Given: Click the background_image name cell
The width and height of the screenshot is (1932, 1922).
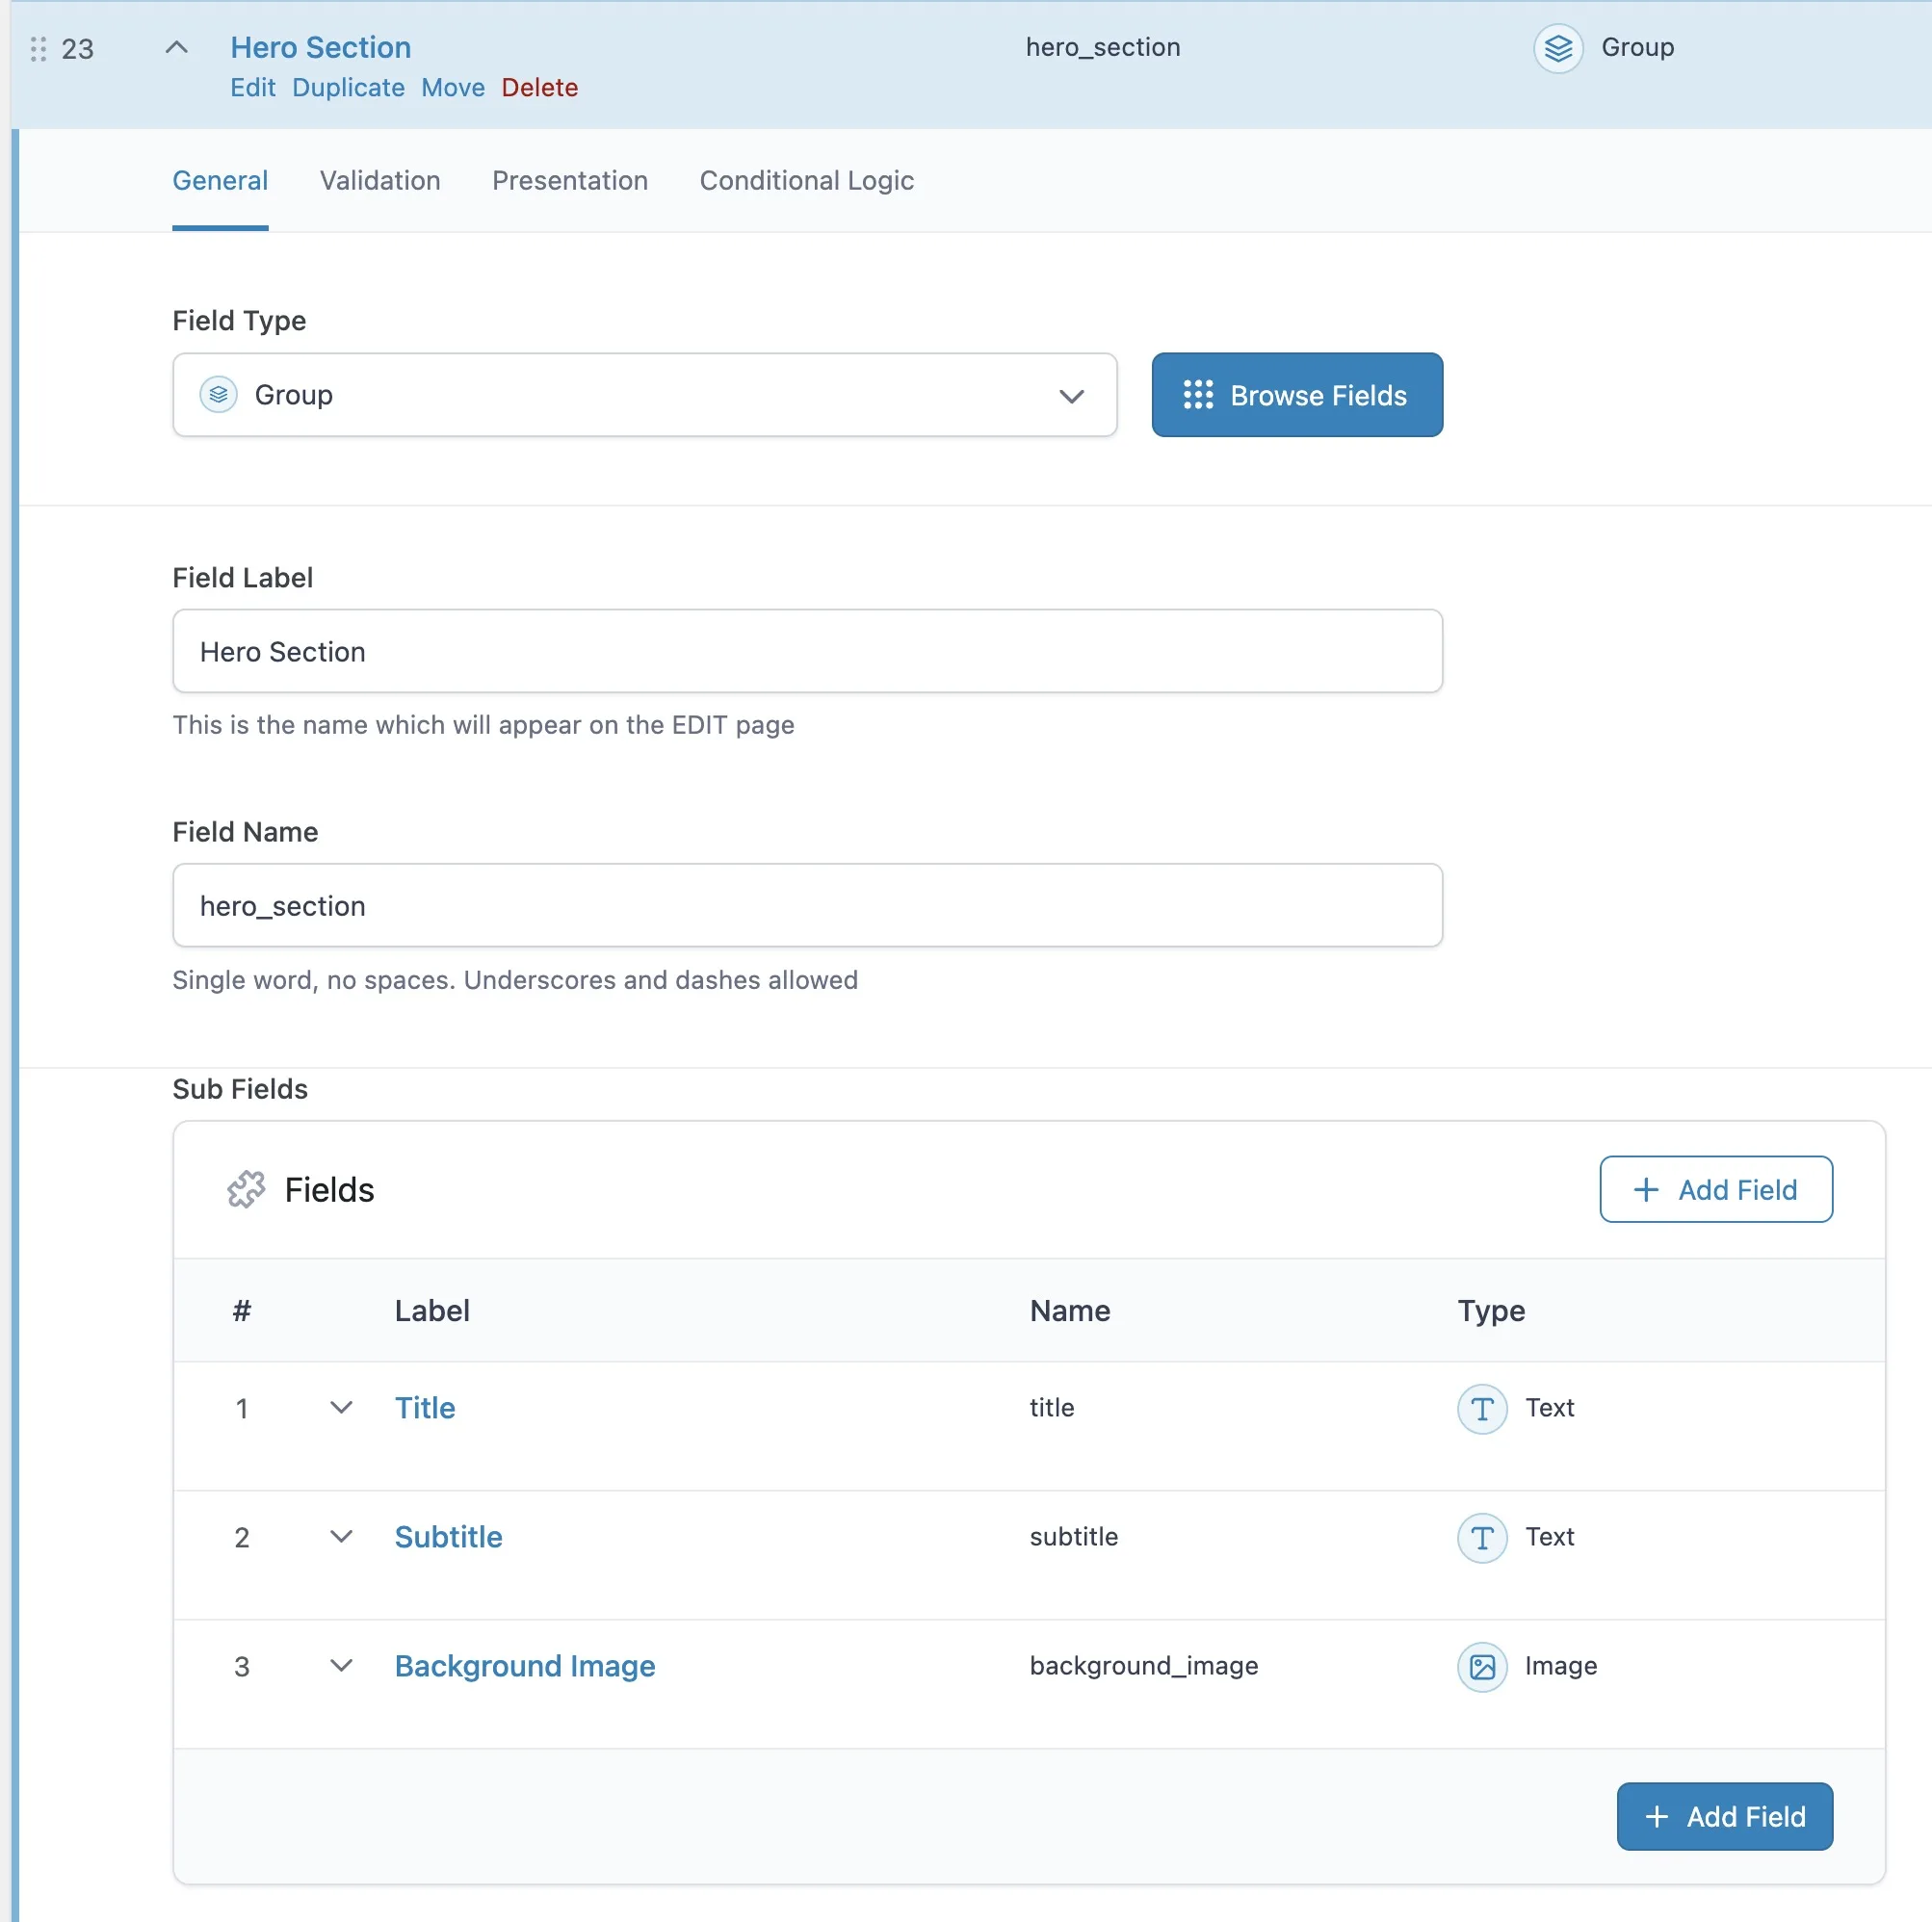Looking at the screenshot, I should [x=1144, y=1666].
